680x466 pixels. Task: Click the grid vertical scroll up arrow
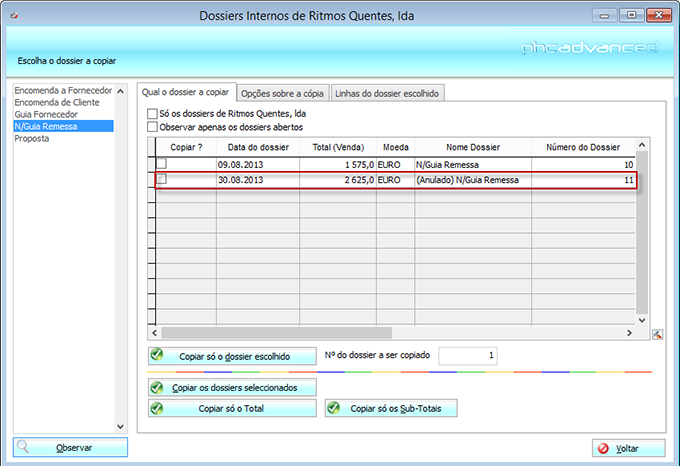click(642, 145)
